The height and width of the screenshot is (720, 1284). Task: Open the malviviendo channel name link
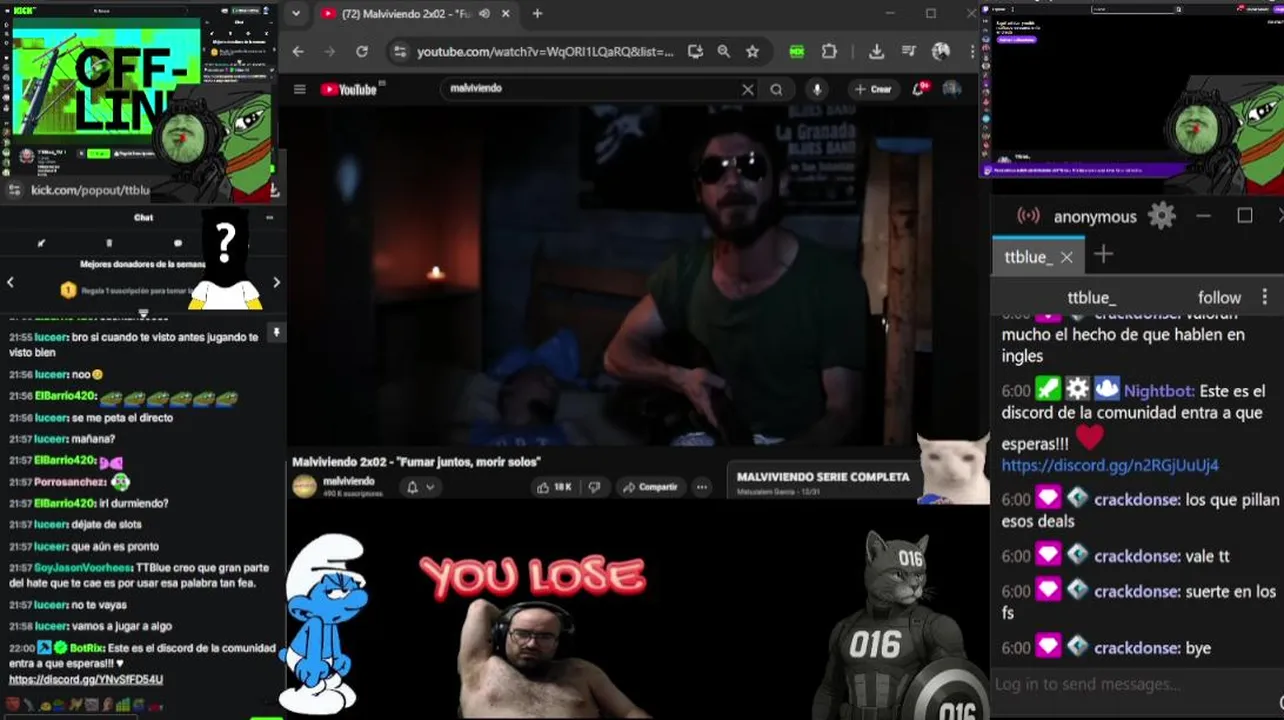click(349, 481)
